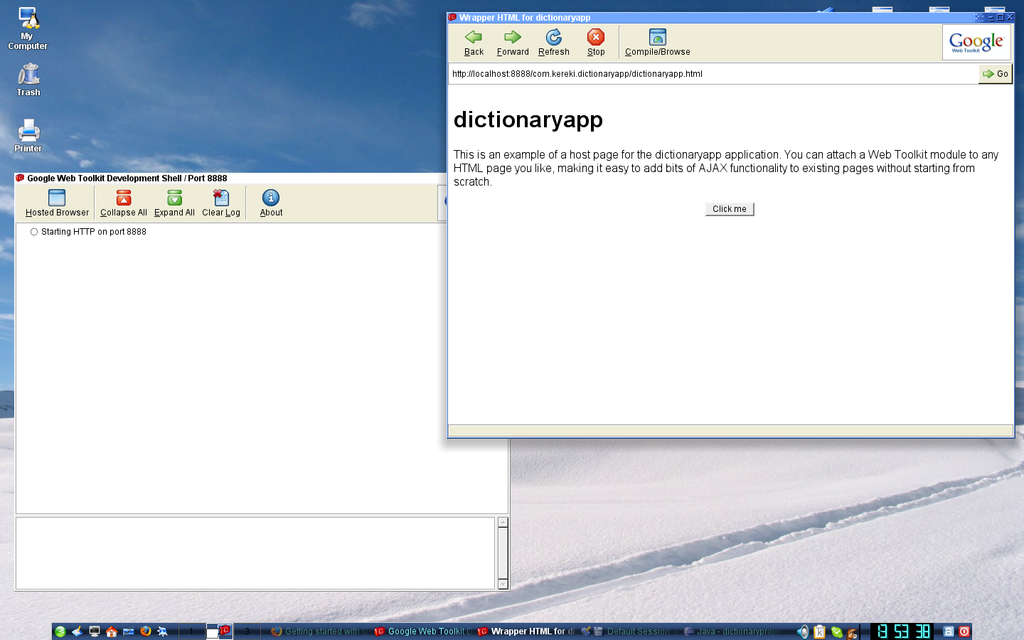The height and width of the screenshot is (640, 1024).
Task: Focus the localhost URL address field
Action: tap(710, 74)
